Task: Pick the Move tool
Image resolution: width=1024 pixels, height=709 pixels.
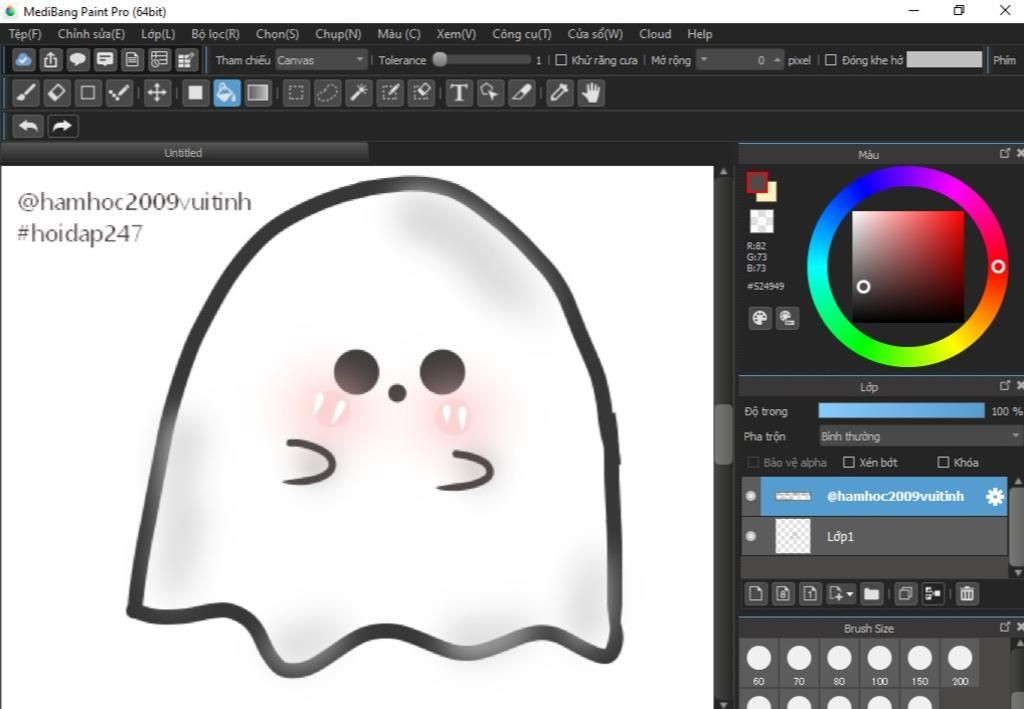Action: (x=156, y=93)
